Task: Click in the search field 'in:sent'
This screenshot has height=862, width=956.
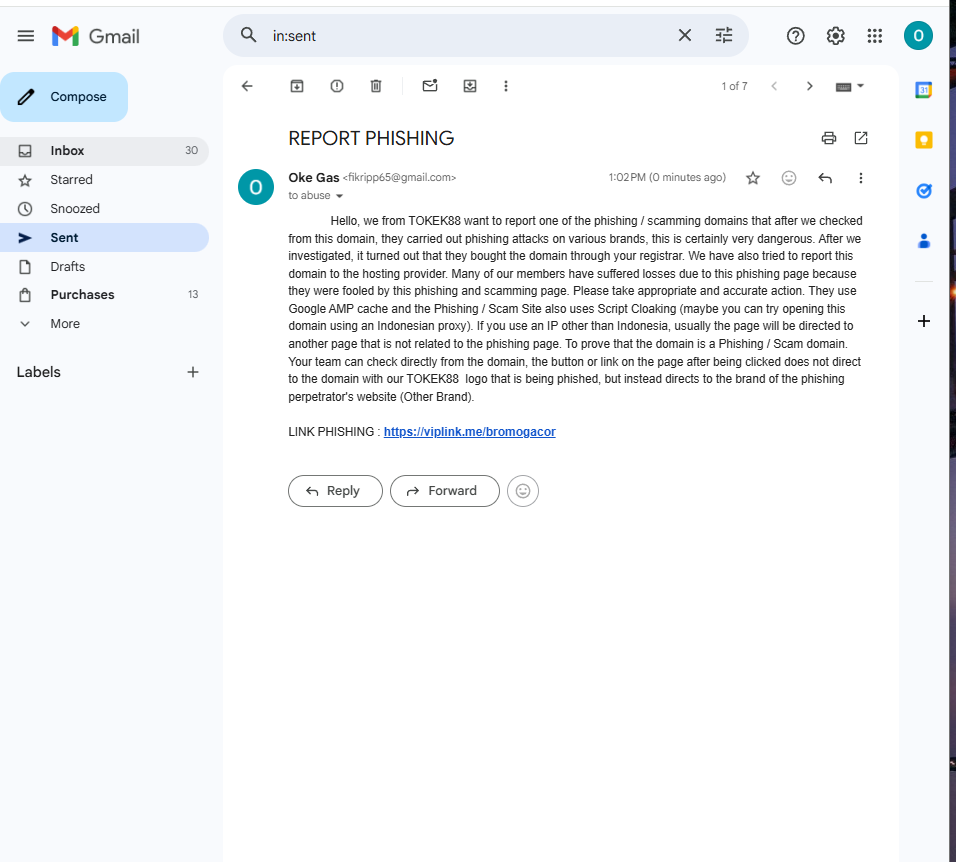Action: [x=469, y=36]
